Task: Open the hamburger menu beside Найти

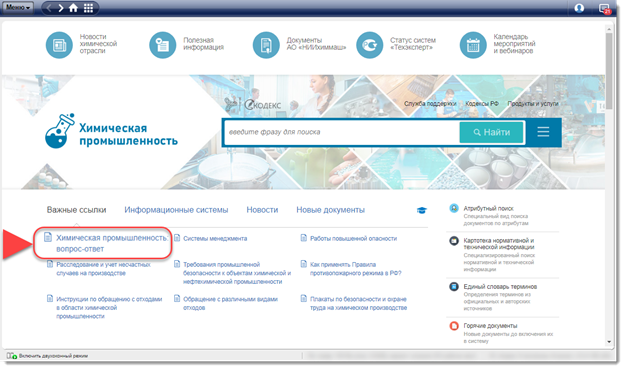Action: point(543,132)
